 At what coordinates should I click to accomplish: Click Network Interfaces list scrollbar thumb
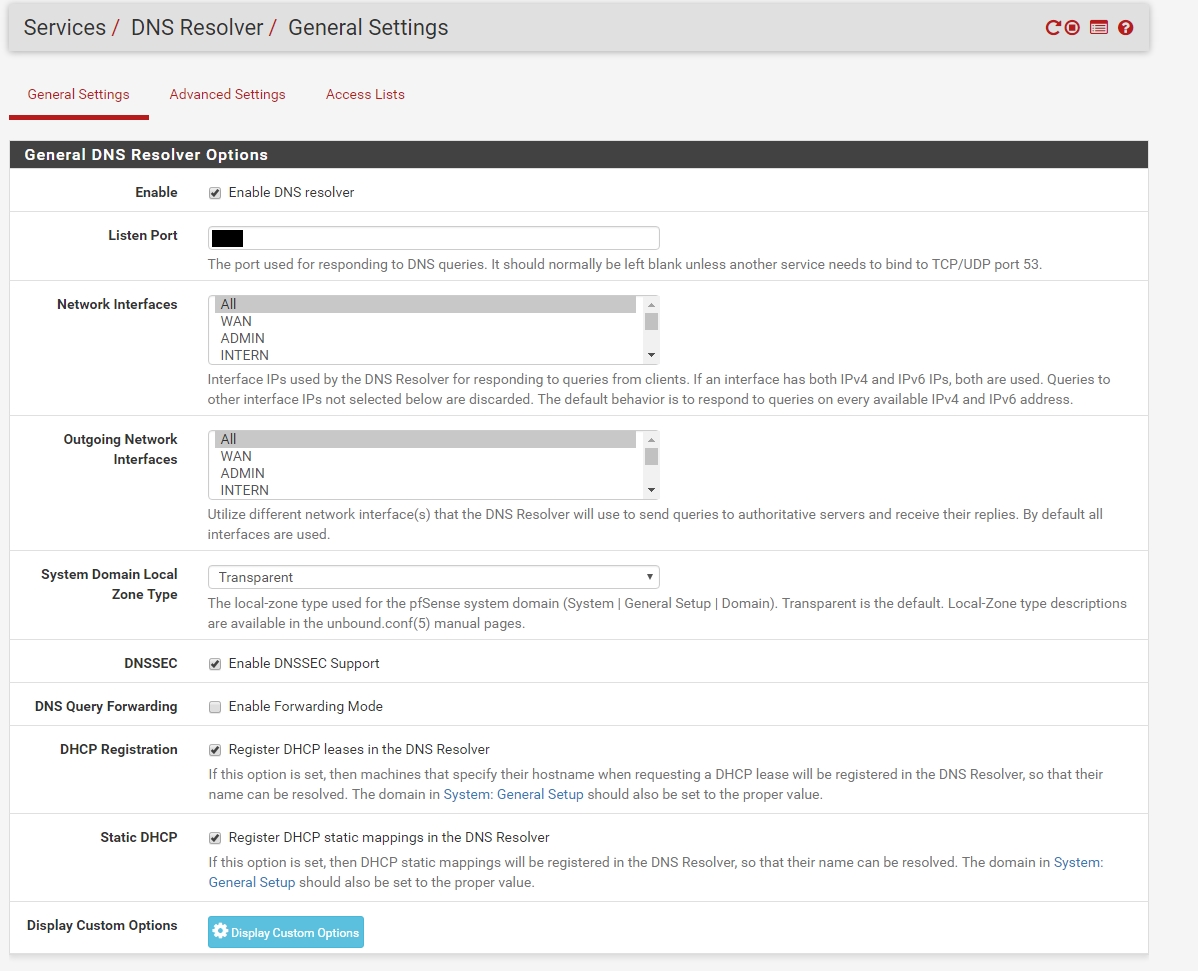pos(651,321)
